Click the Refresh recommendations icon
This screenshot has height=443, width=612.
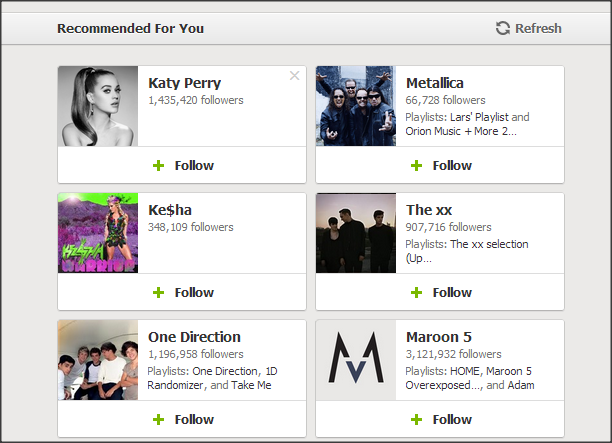(x=503, y=28)
